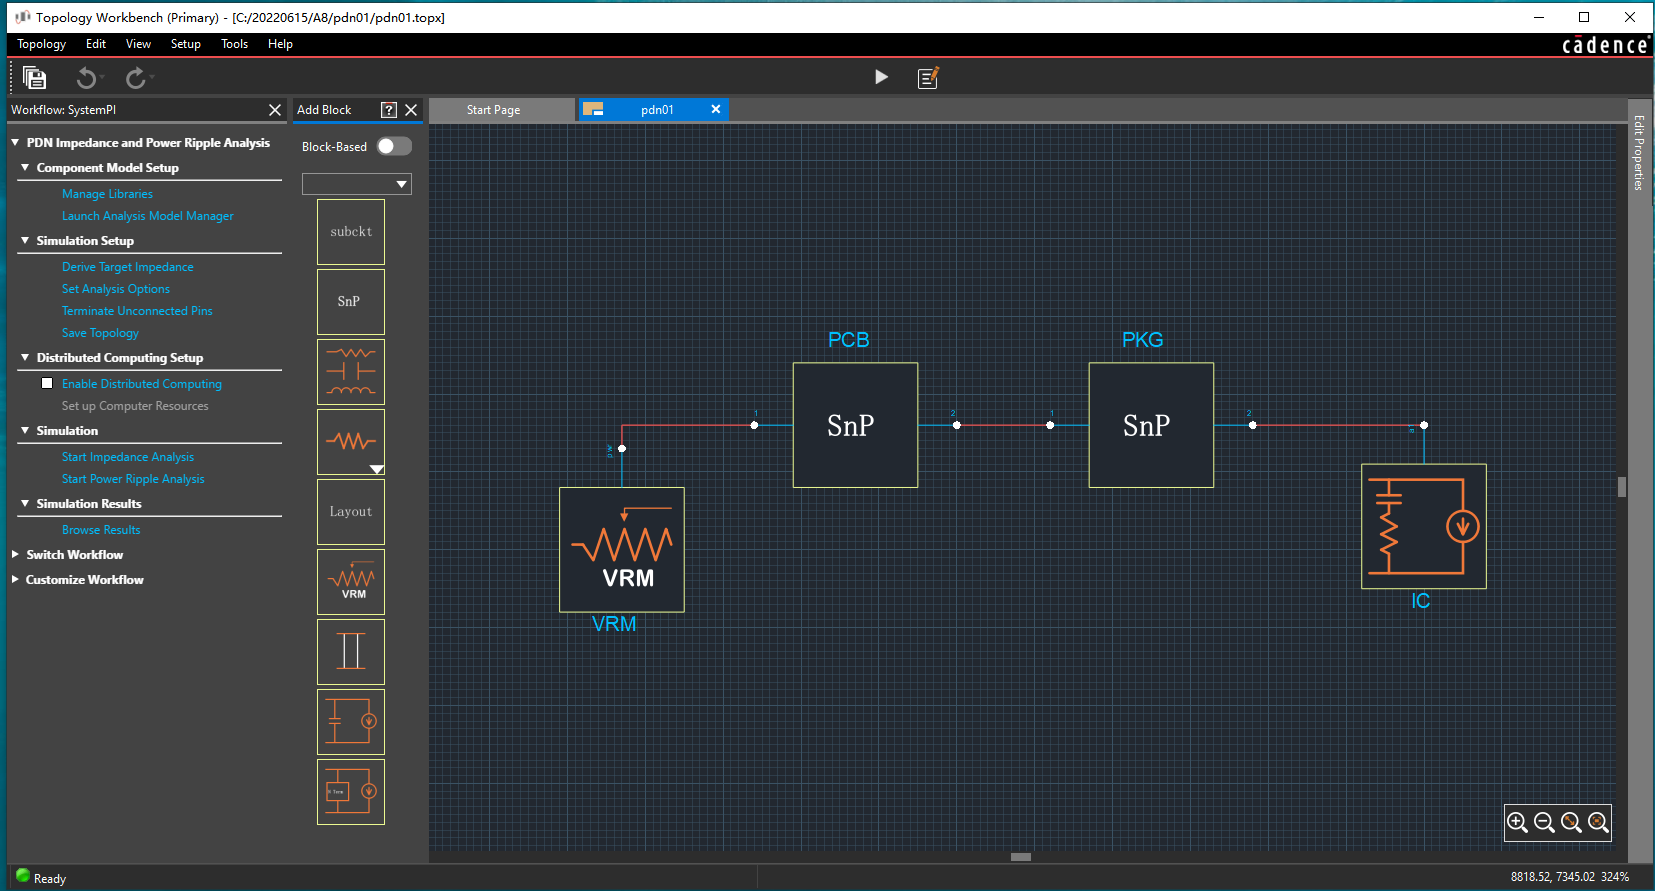This screenshot has height=891, width=1655.
Task: Run simulation with the play button
Action: (881, 77)
